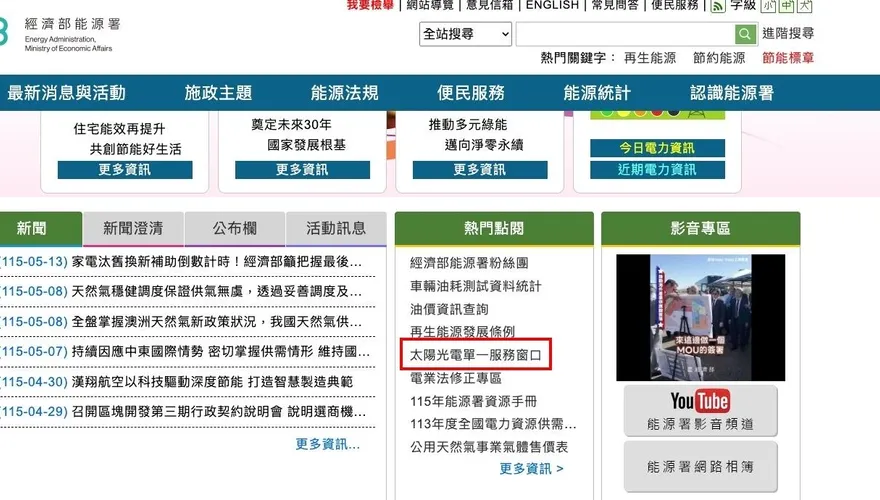Open 油價資訊查詢 link
This screenshot has height=500, width=880.
(x=449, y=309)
